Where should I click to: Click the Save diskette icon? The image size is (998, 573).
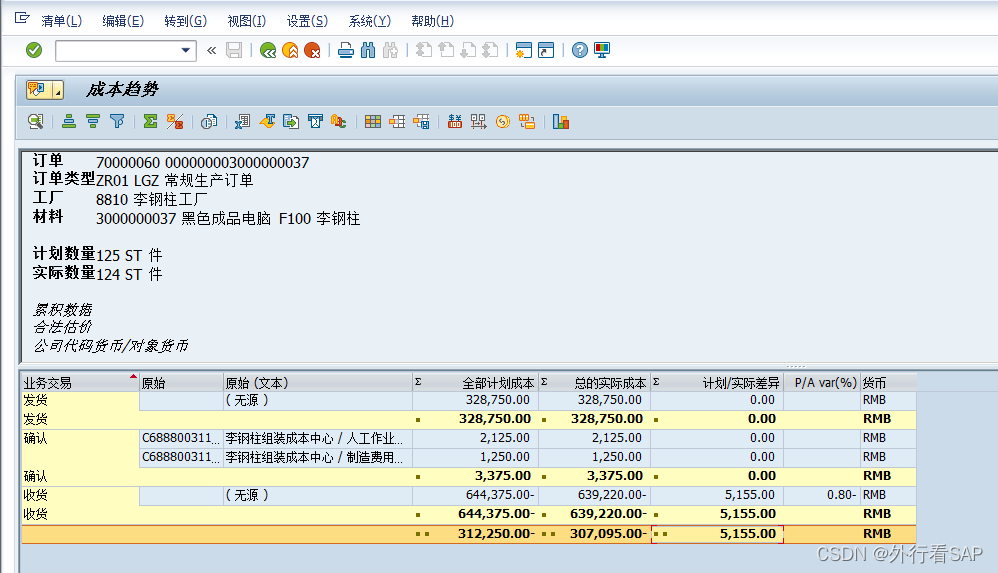234,50
